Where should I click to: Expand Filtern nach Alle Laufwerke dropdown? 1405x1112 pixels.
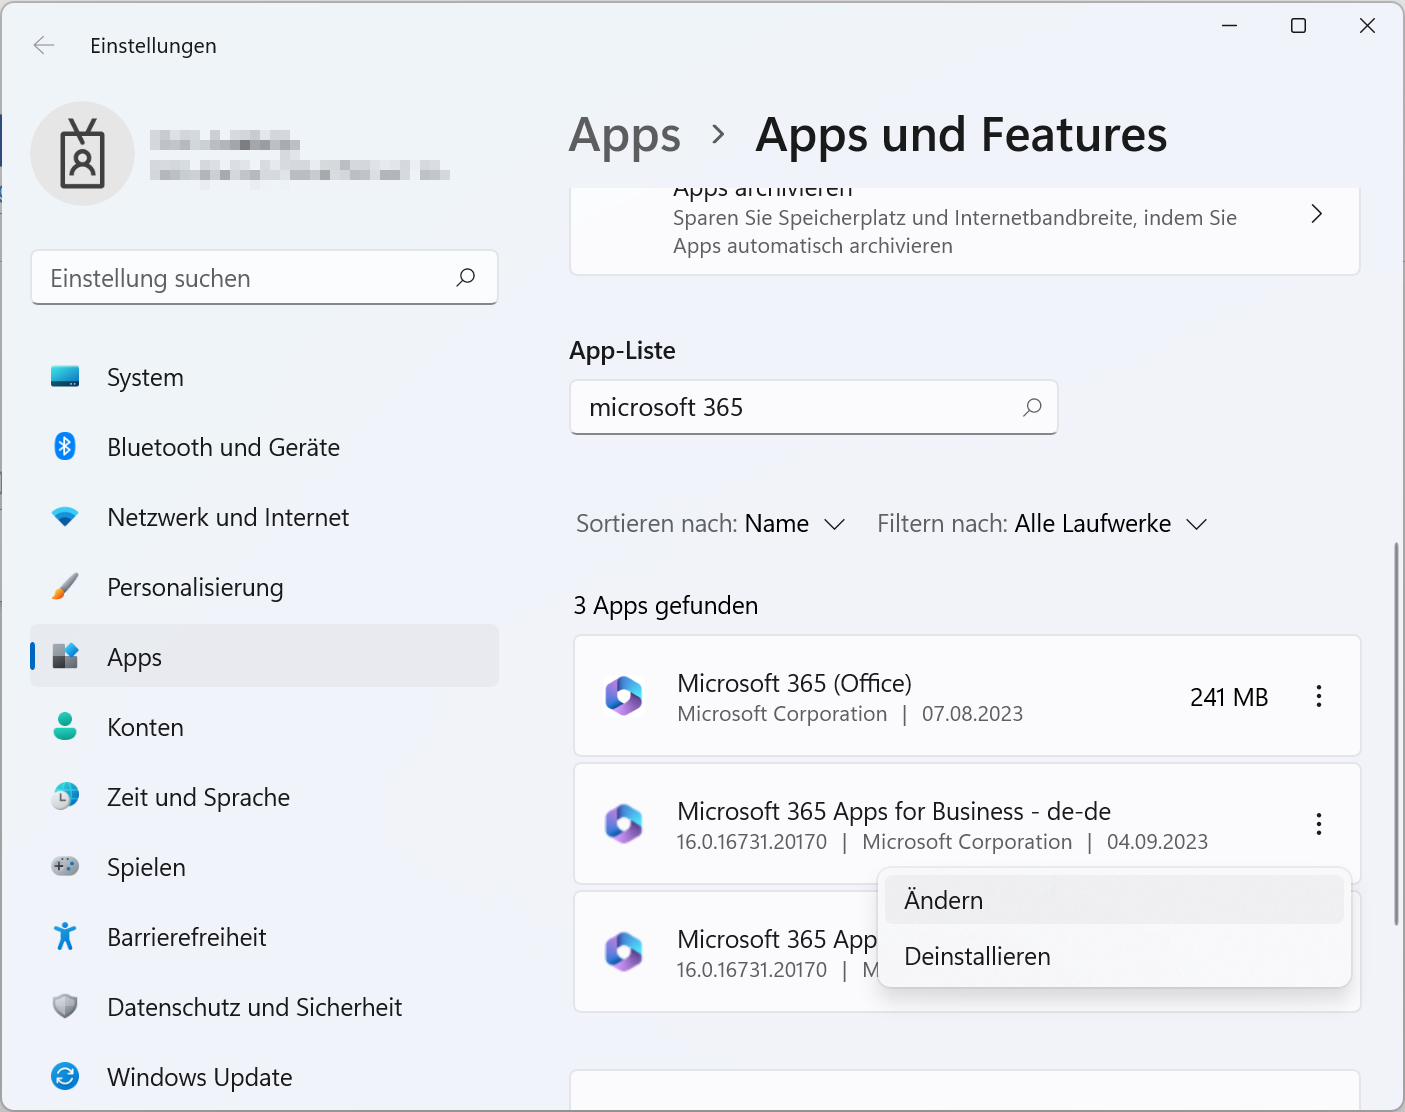coord(1042,524)
